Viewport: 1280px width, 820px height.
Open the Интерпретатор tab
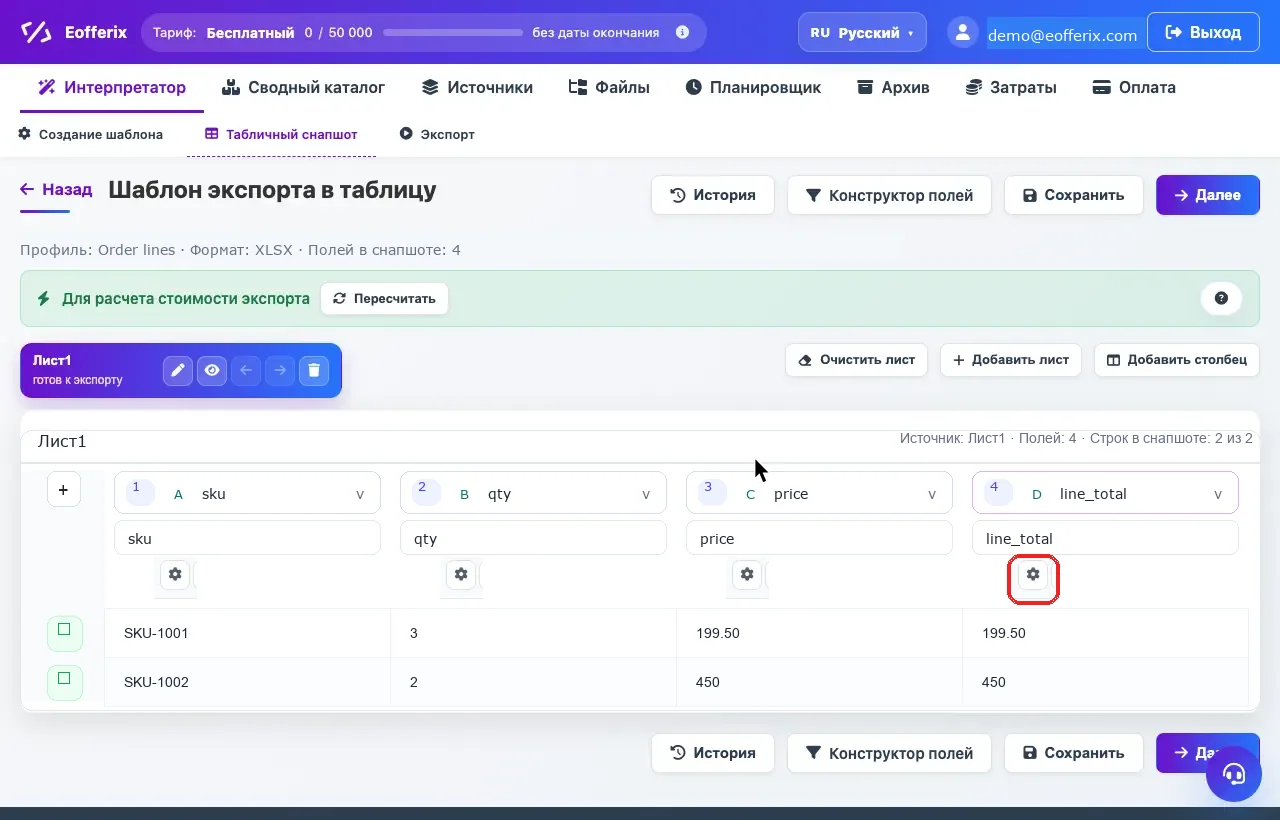112,87
